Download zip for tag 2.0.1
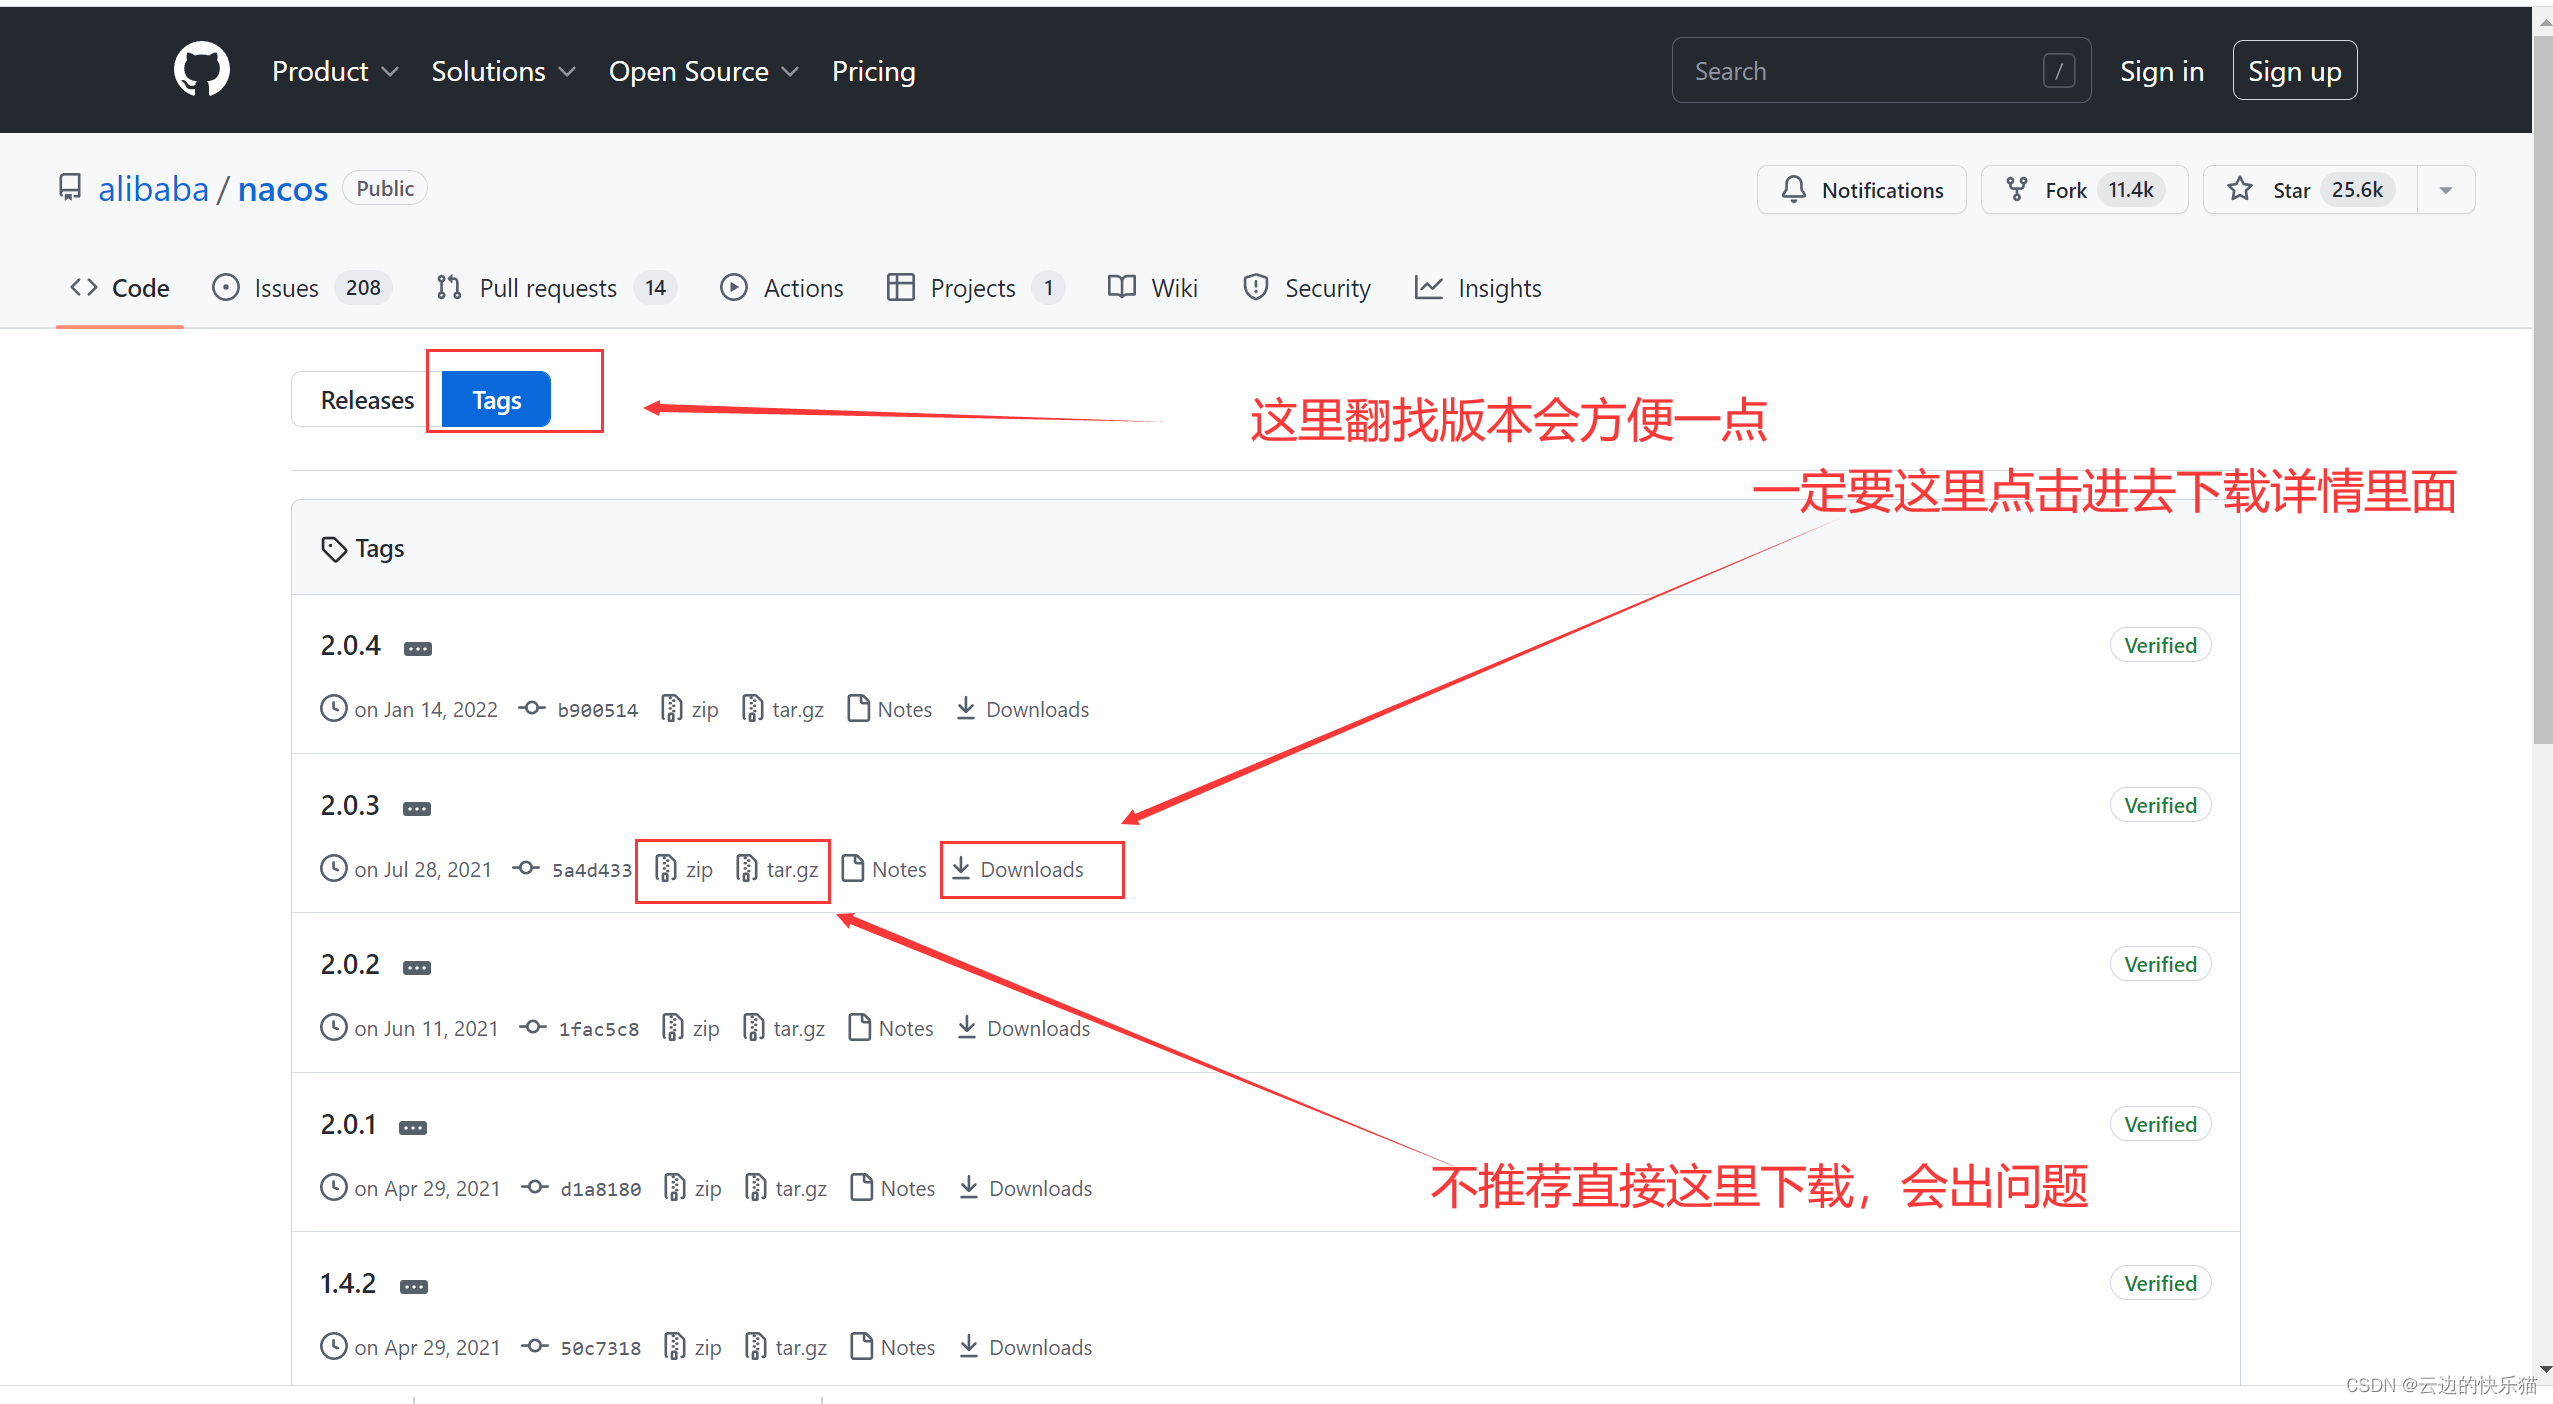The width and height of the screenshot is (2553, 1404). [x=693, y=1188]
